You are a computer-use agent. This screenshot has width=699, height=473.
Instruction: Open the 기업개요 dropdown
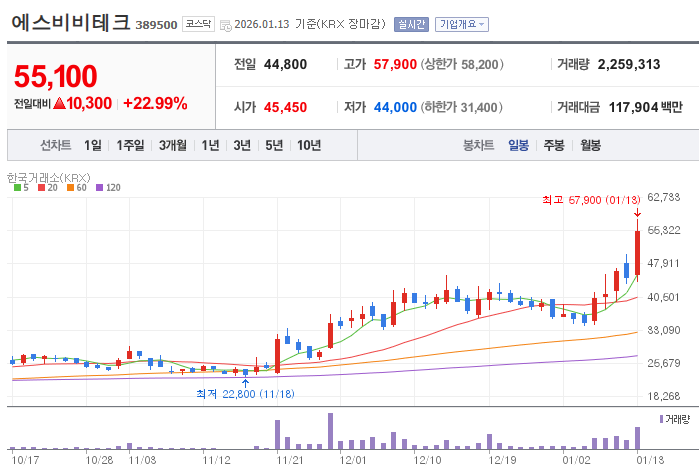click(x=461, y=24)
